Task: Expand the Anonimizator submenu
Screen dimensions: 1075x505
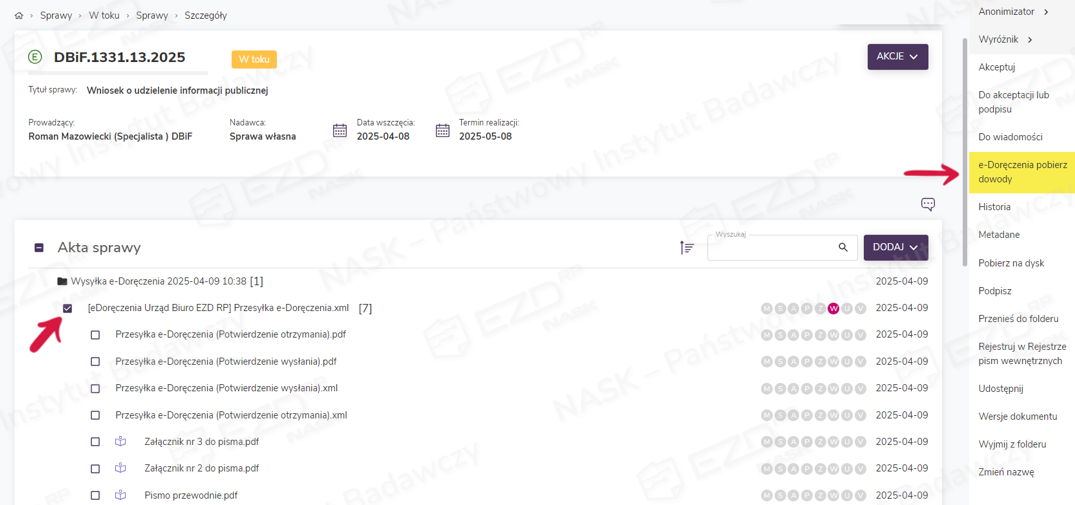Action: pyautogui.click(x=1013, y=12)
